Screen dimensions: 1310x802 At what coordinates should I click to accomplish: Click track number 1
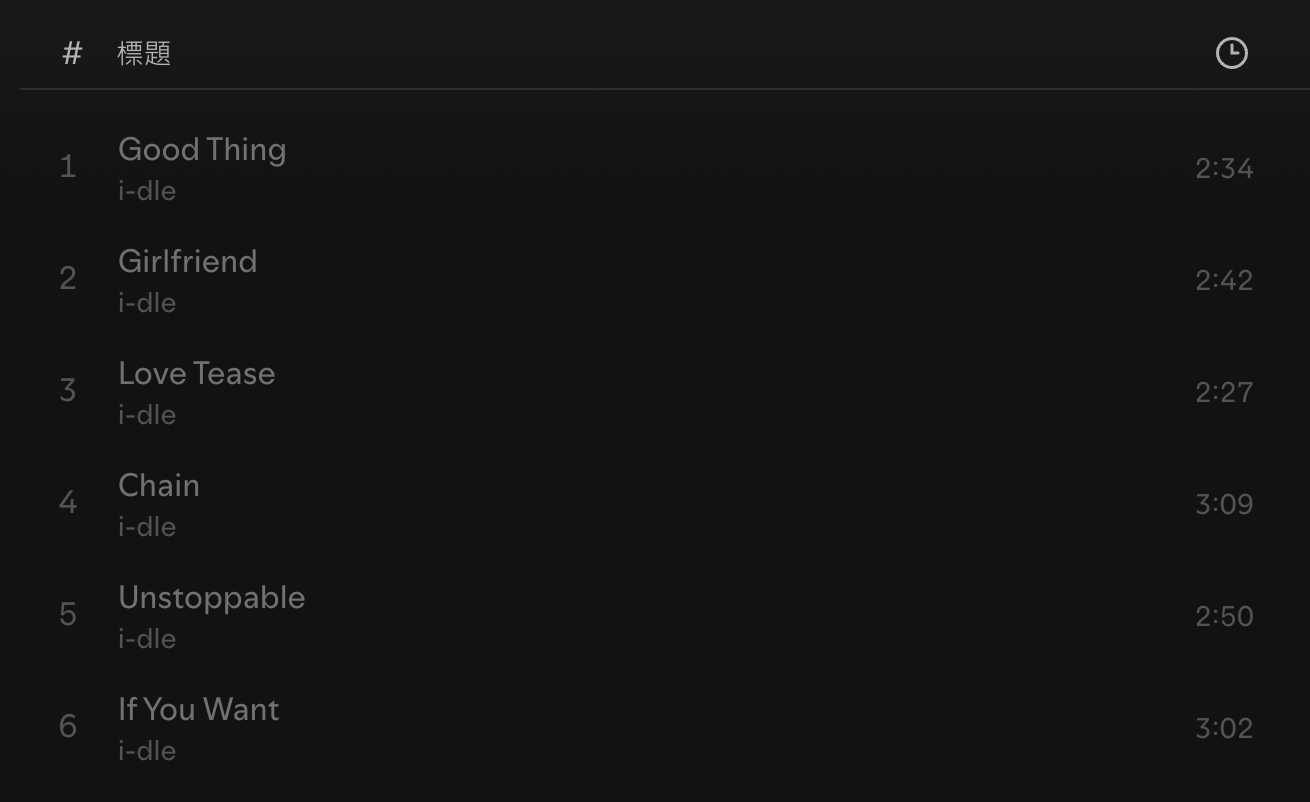tap(68, 167)
